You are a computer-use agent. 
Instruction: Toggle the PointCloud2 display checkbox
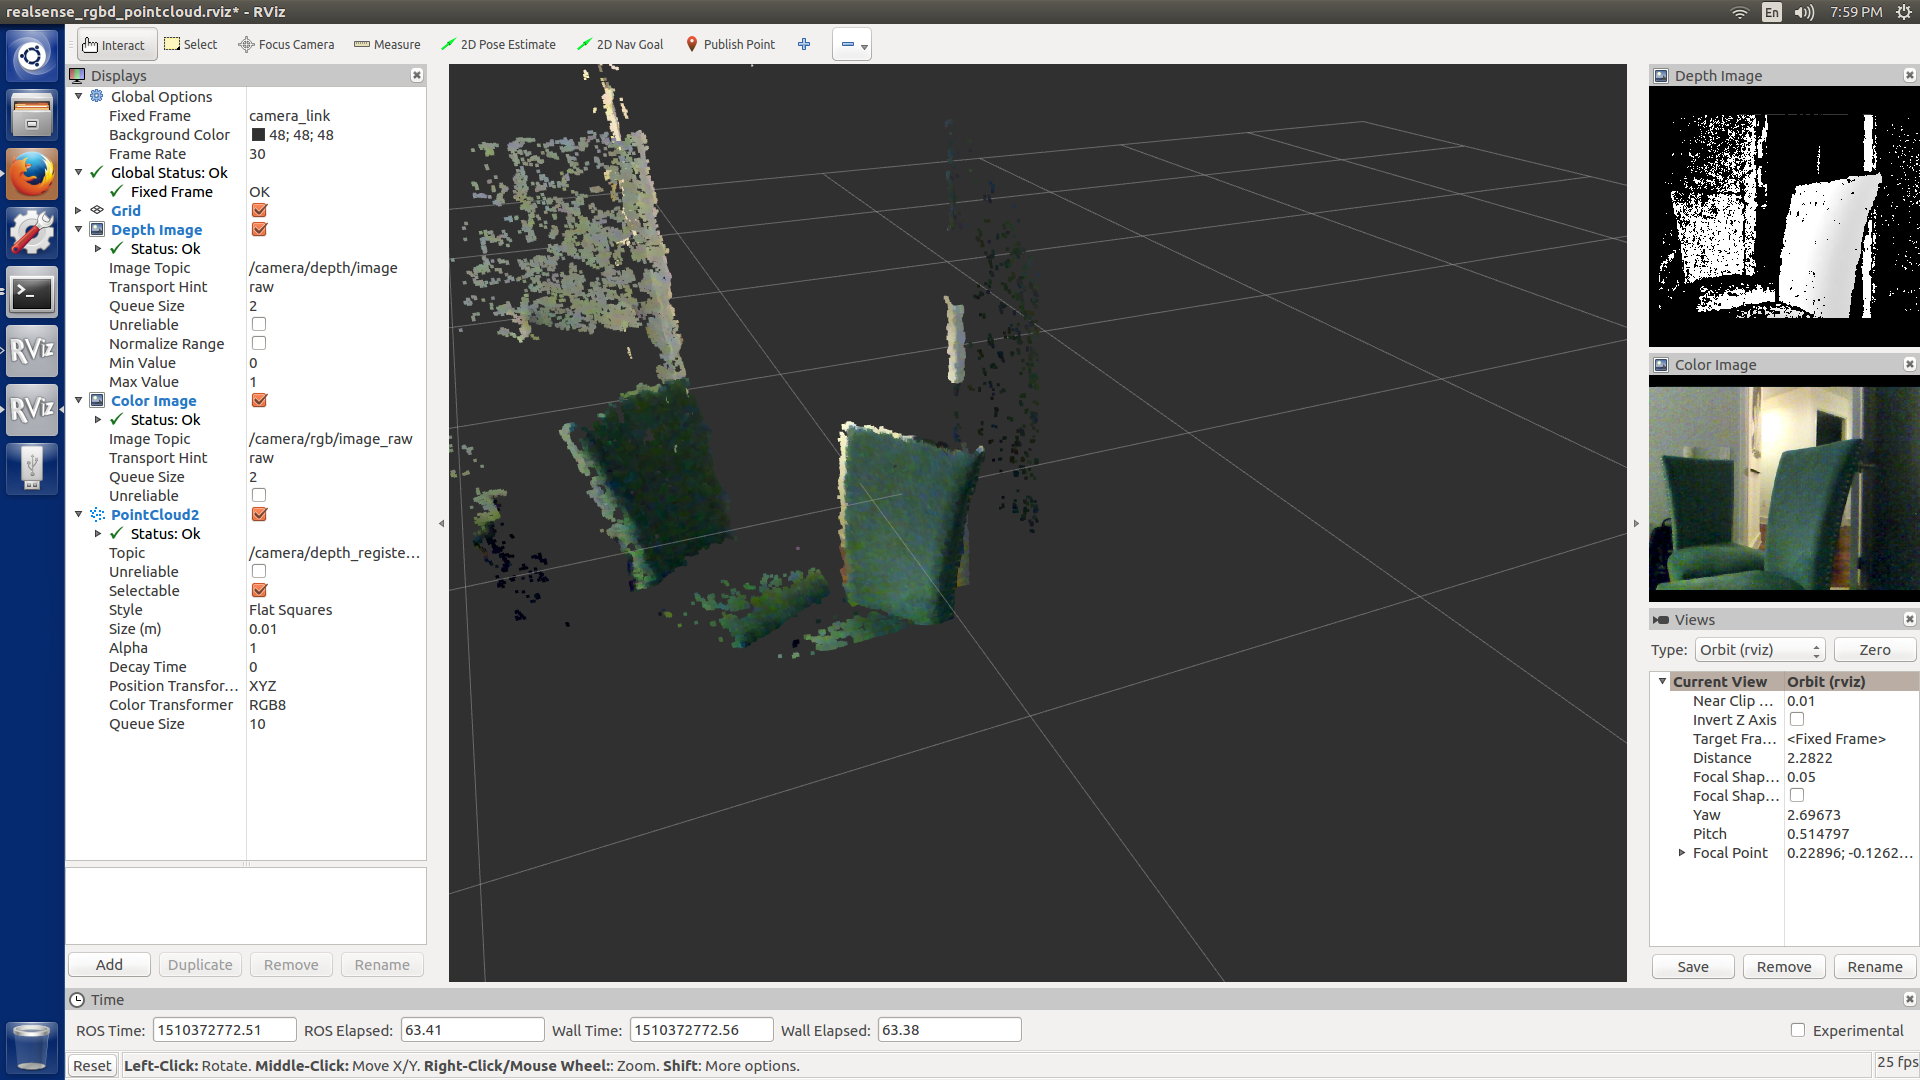pyautogui.click(x=259, y=515)
